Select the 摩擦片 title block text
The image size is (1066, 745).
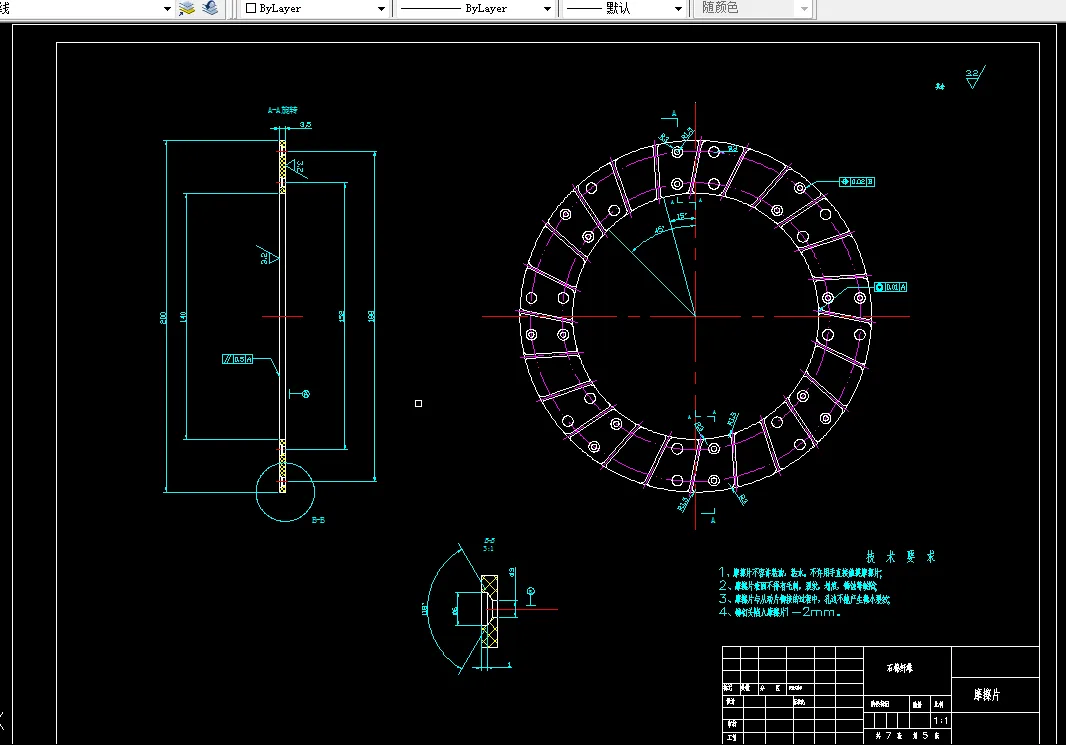(986, 695)
